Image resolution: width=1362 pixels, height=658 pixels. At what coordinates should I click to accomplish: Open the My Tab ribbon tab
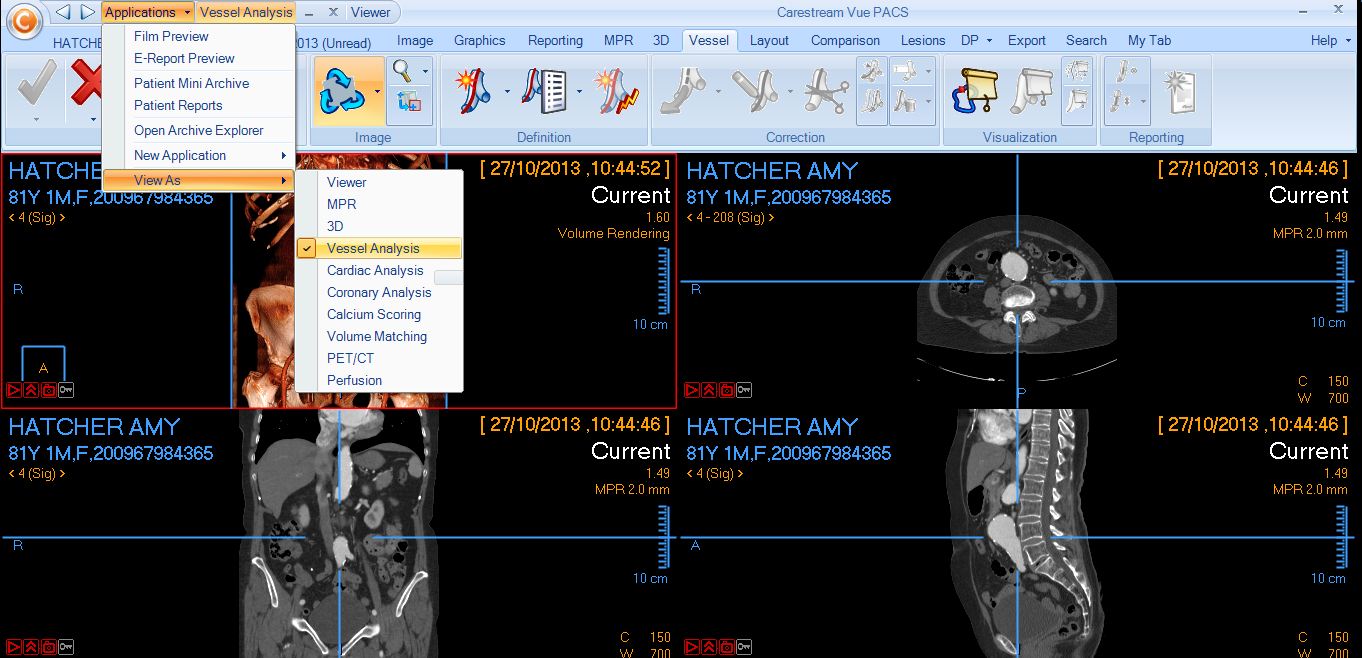(x=1149, y=40)
